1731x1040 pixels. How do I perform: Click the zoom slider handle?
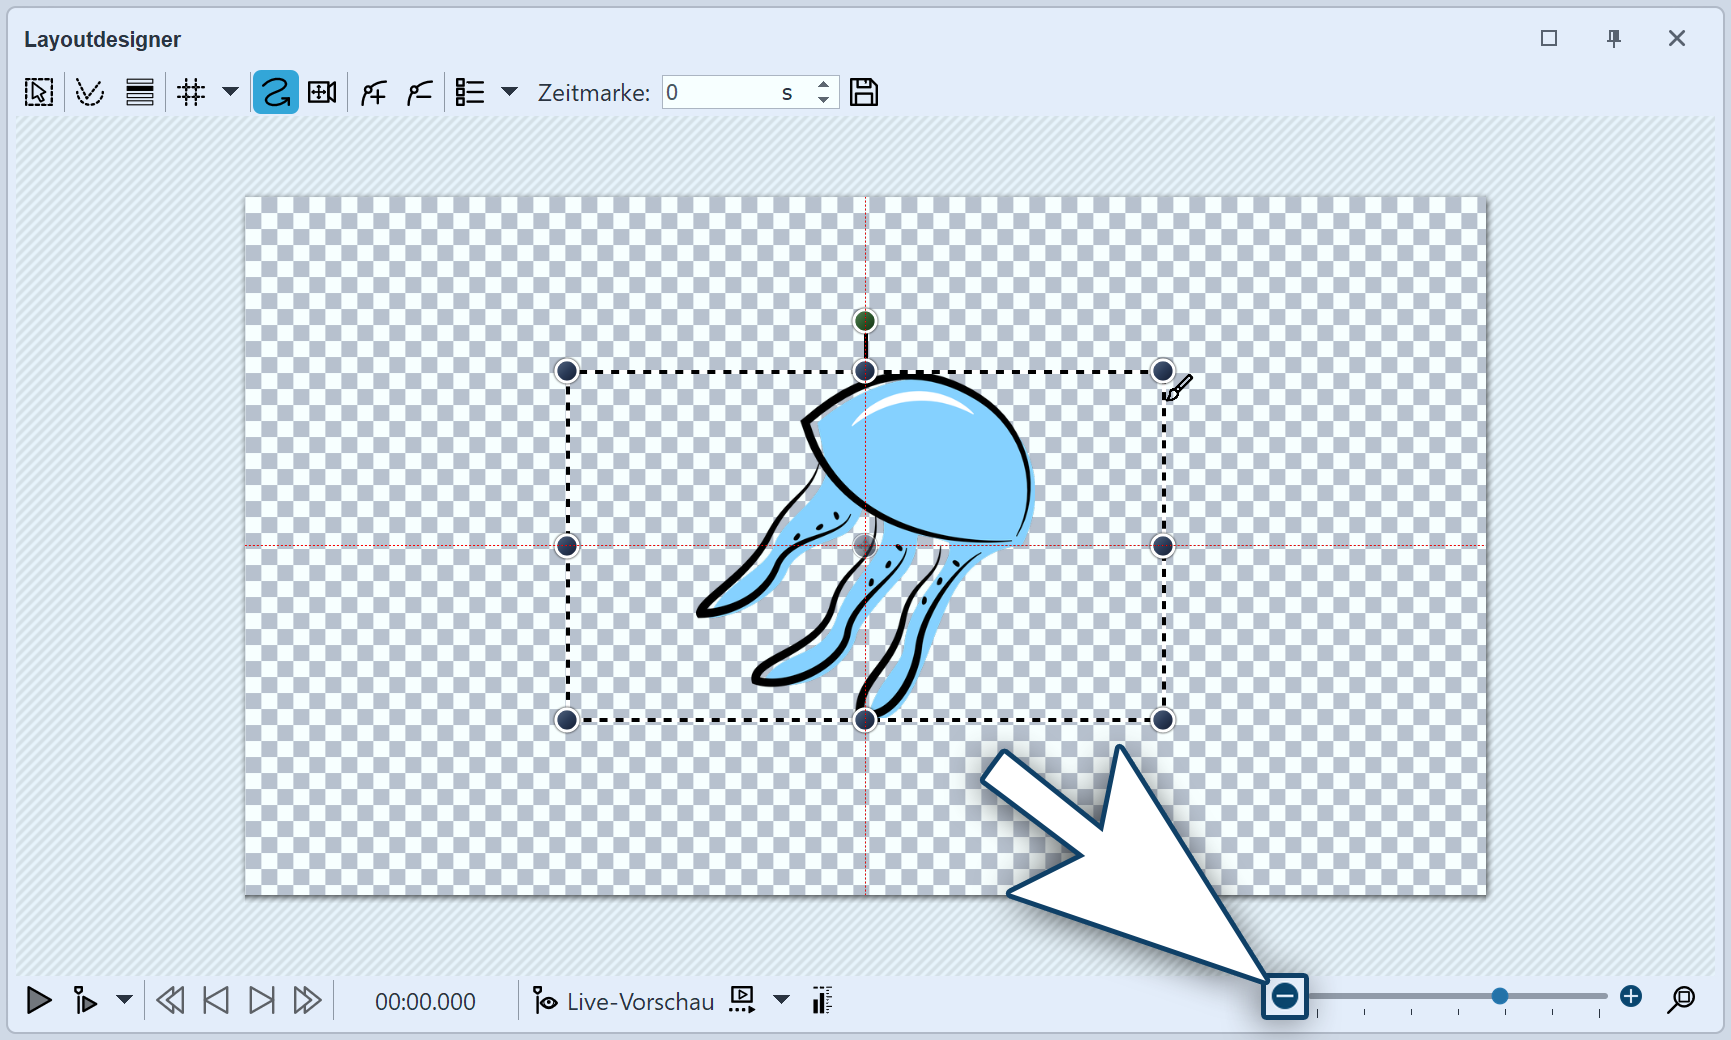pos(1500,996)
